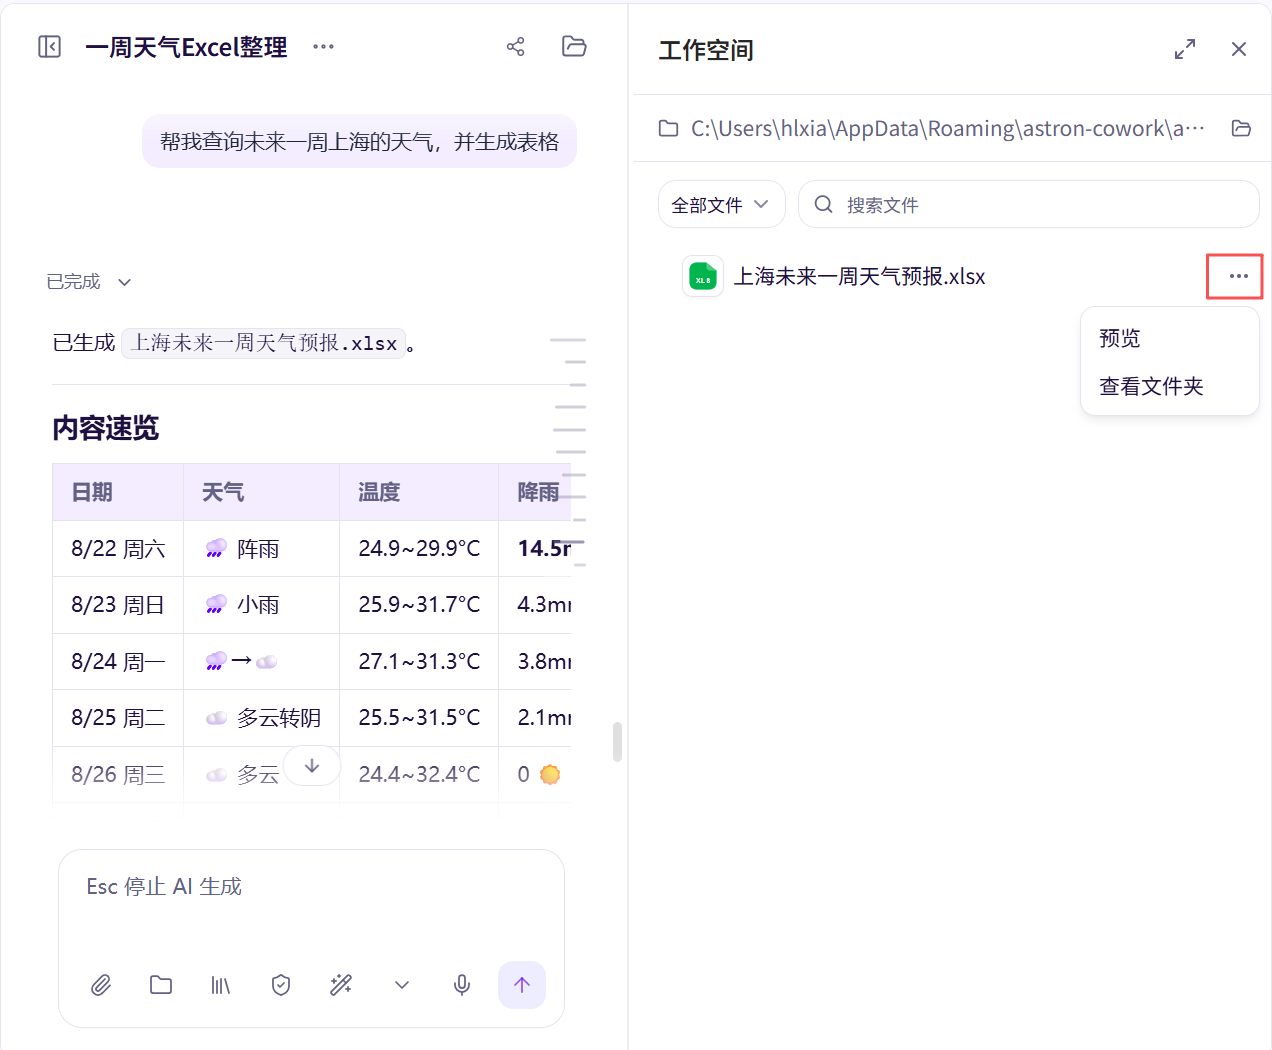Open the conversation title more options menu

pyautogui.click(x=323, y=47)
